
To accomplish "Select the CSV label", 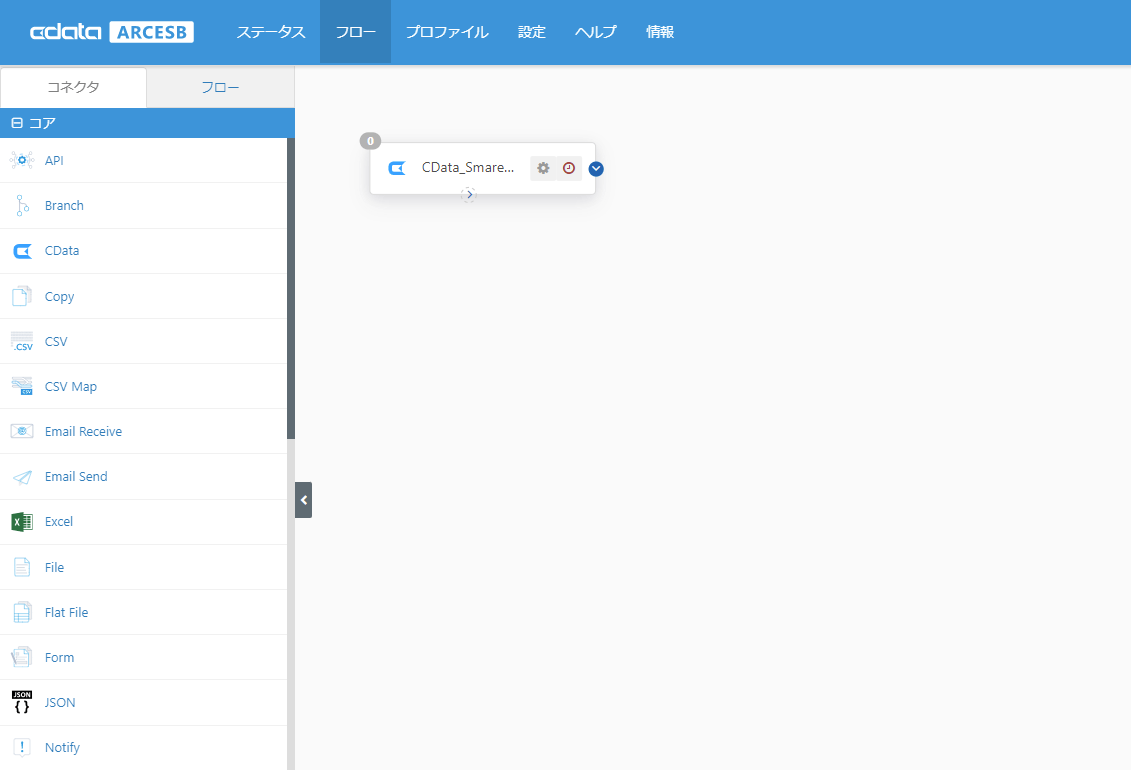I will 56,341.
